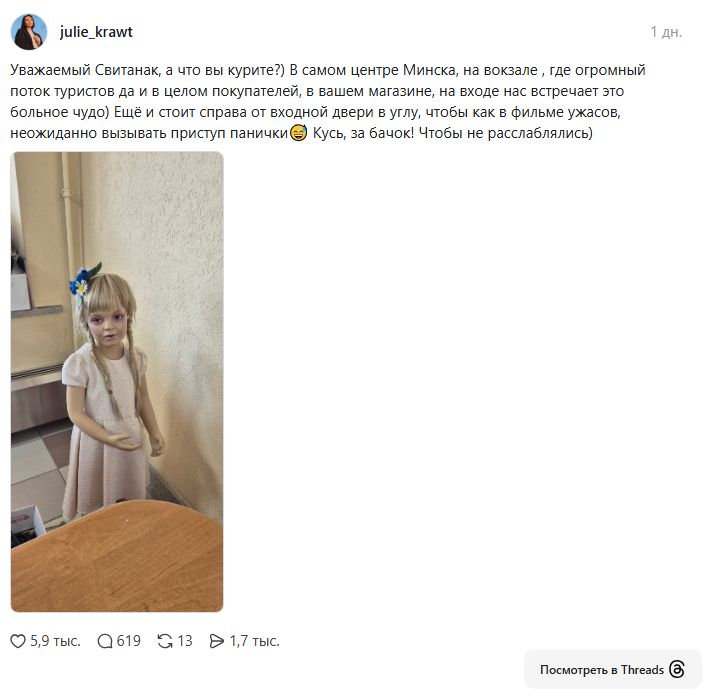Viewport: 709px width, 697px height.
Task: Click the Threads logo icon
Action: [676, 669]
